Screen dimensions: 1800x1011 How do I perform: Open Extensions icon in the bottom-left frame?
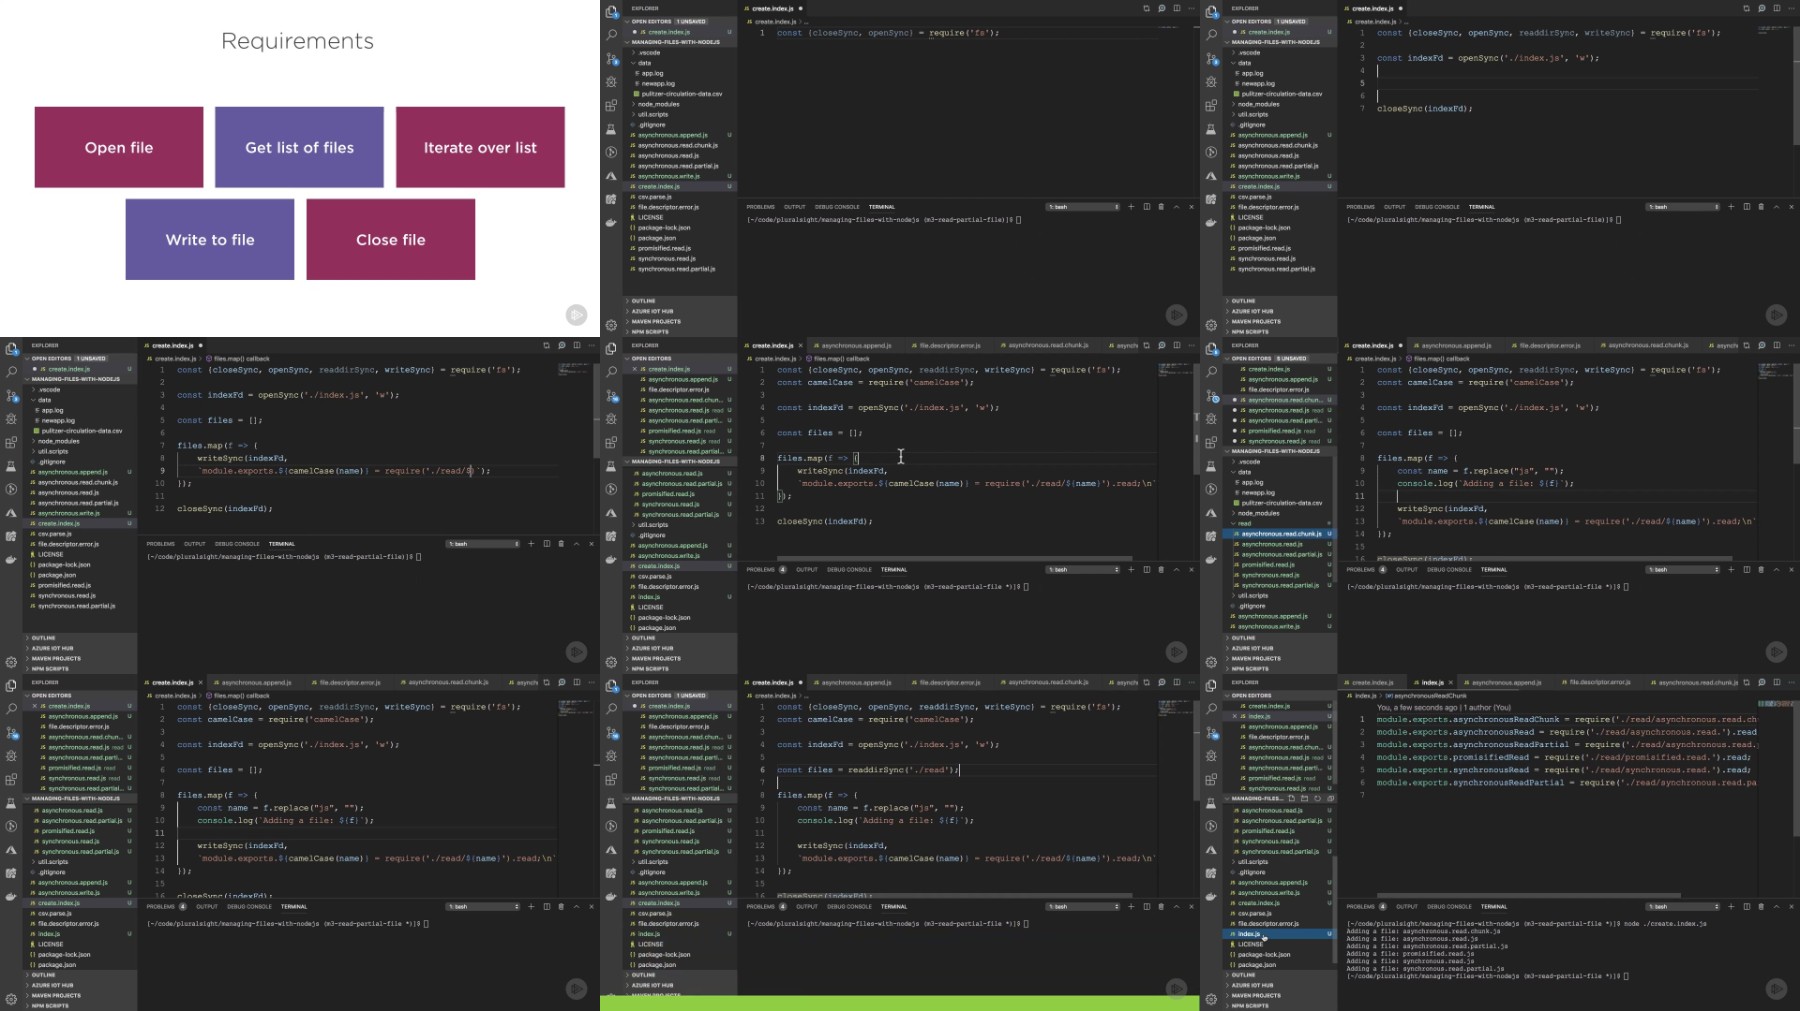tap(11, 779)
